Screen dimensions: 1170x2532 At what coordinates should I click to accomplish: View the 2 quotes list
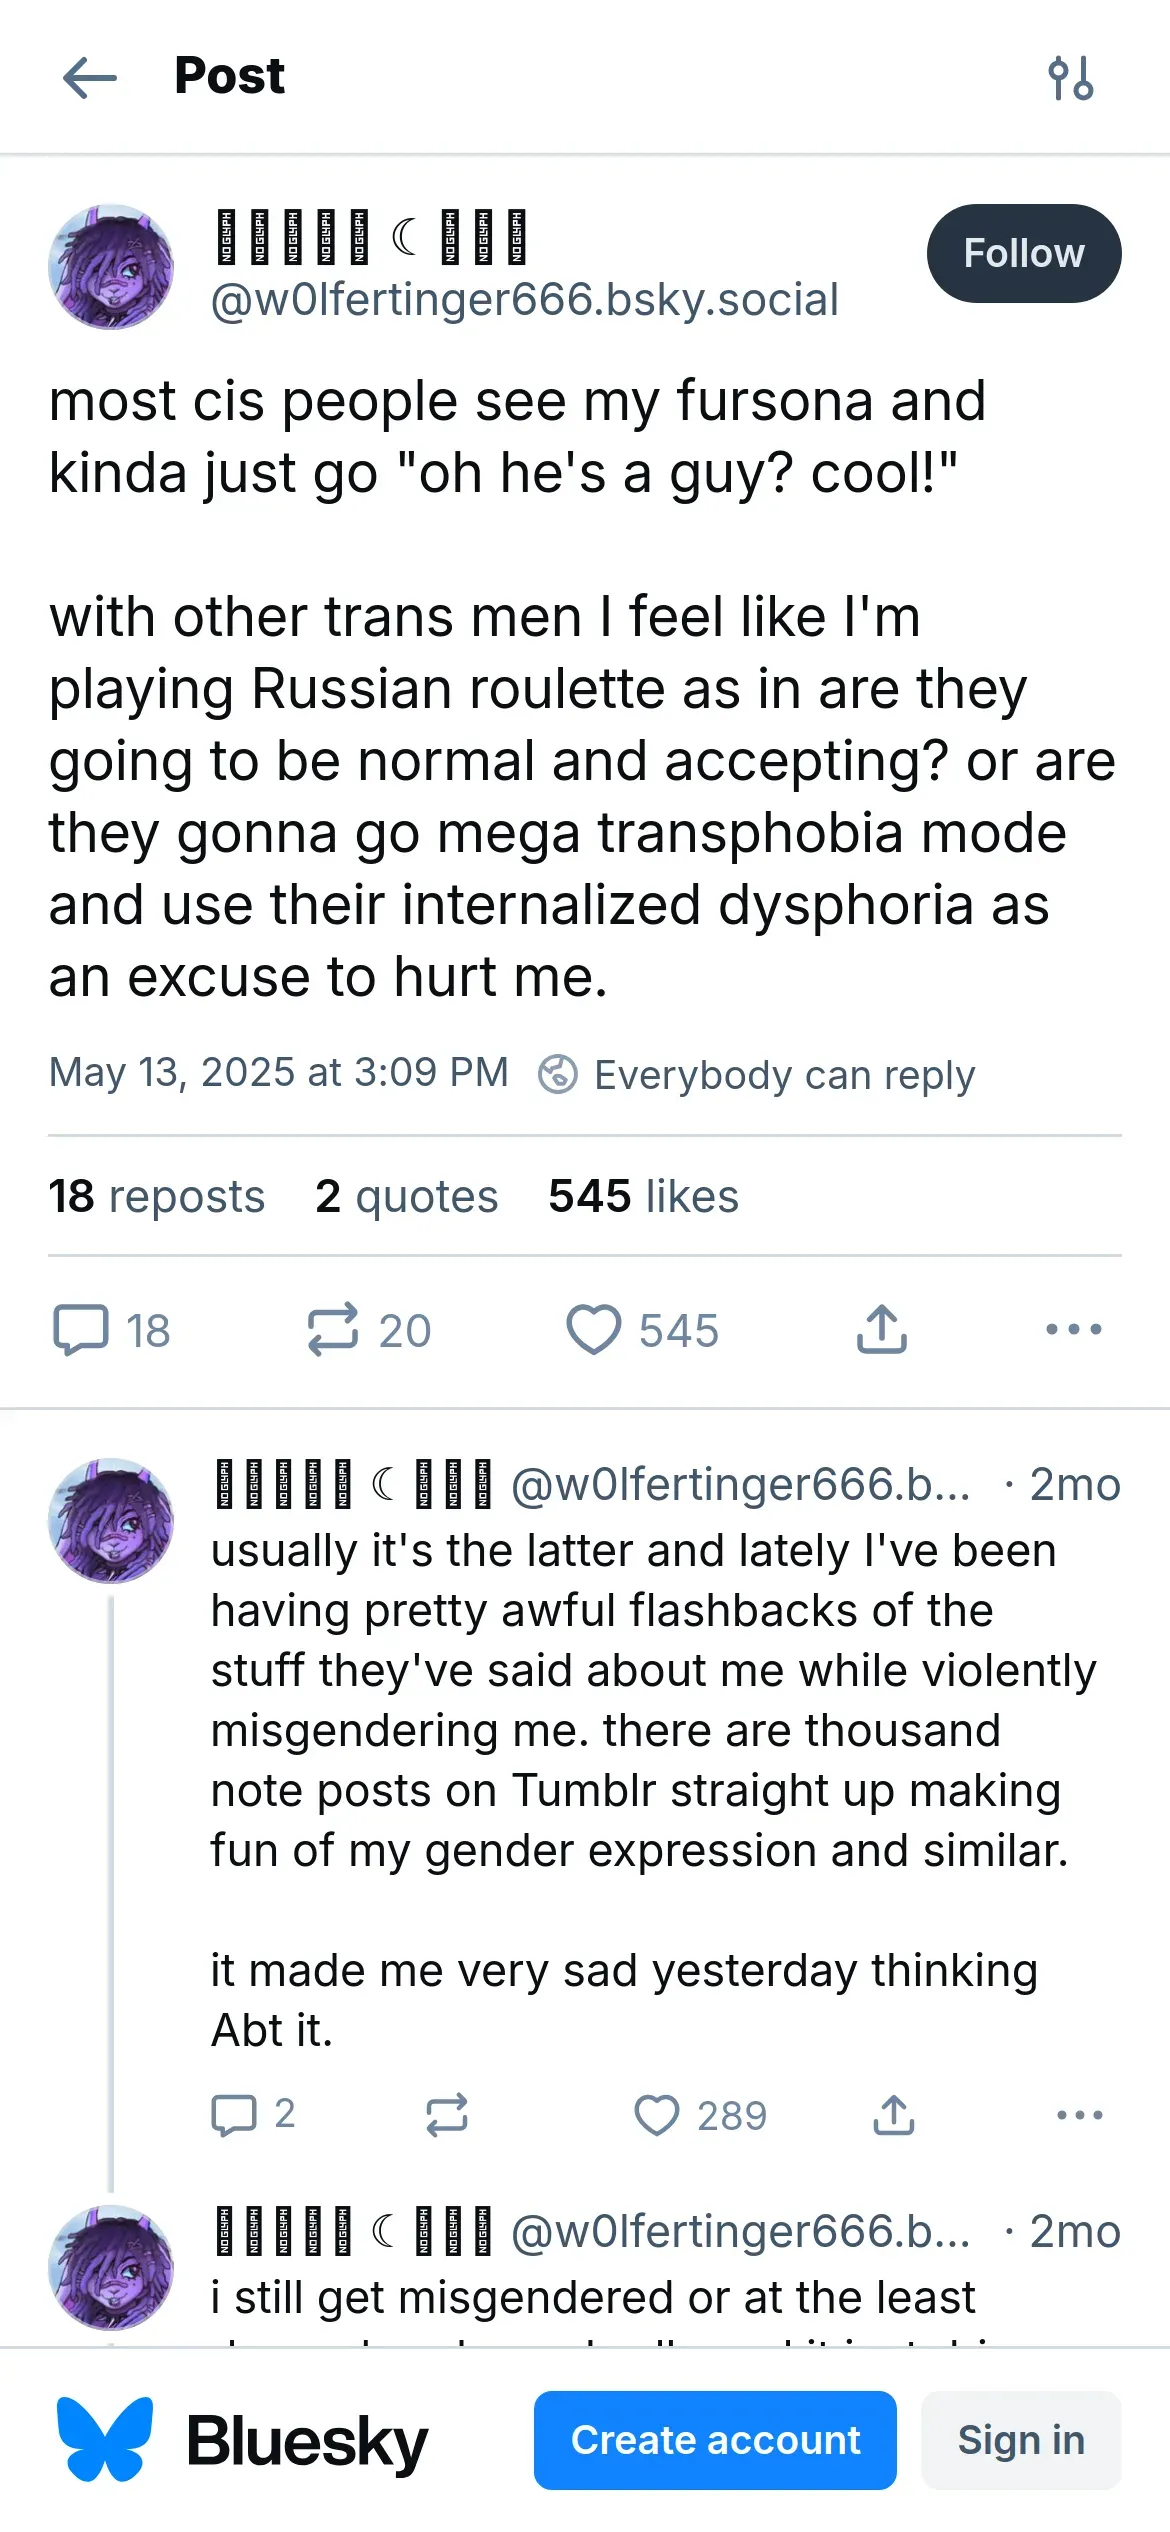(406, 1197)
